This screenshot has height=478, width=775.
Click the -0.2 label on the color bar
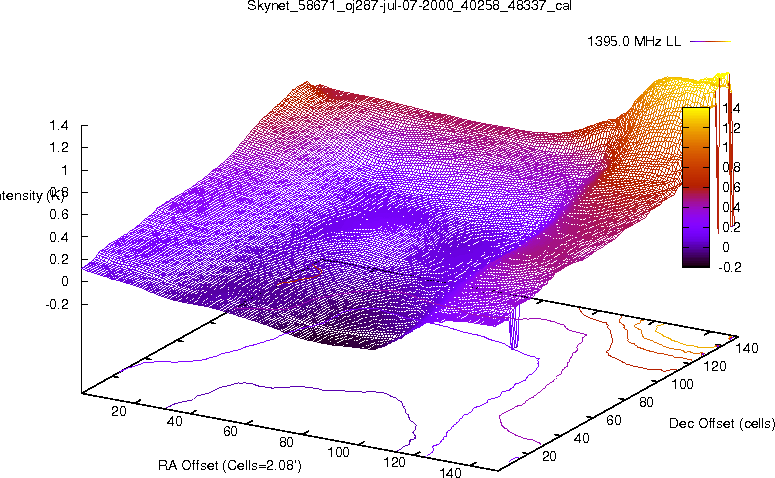point(730,267)
